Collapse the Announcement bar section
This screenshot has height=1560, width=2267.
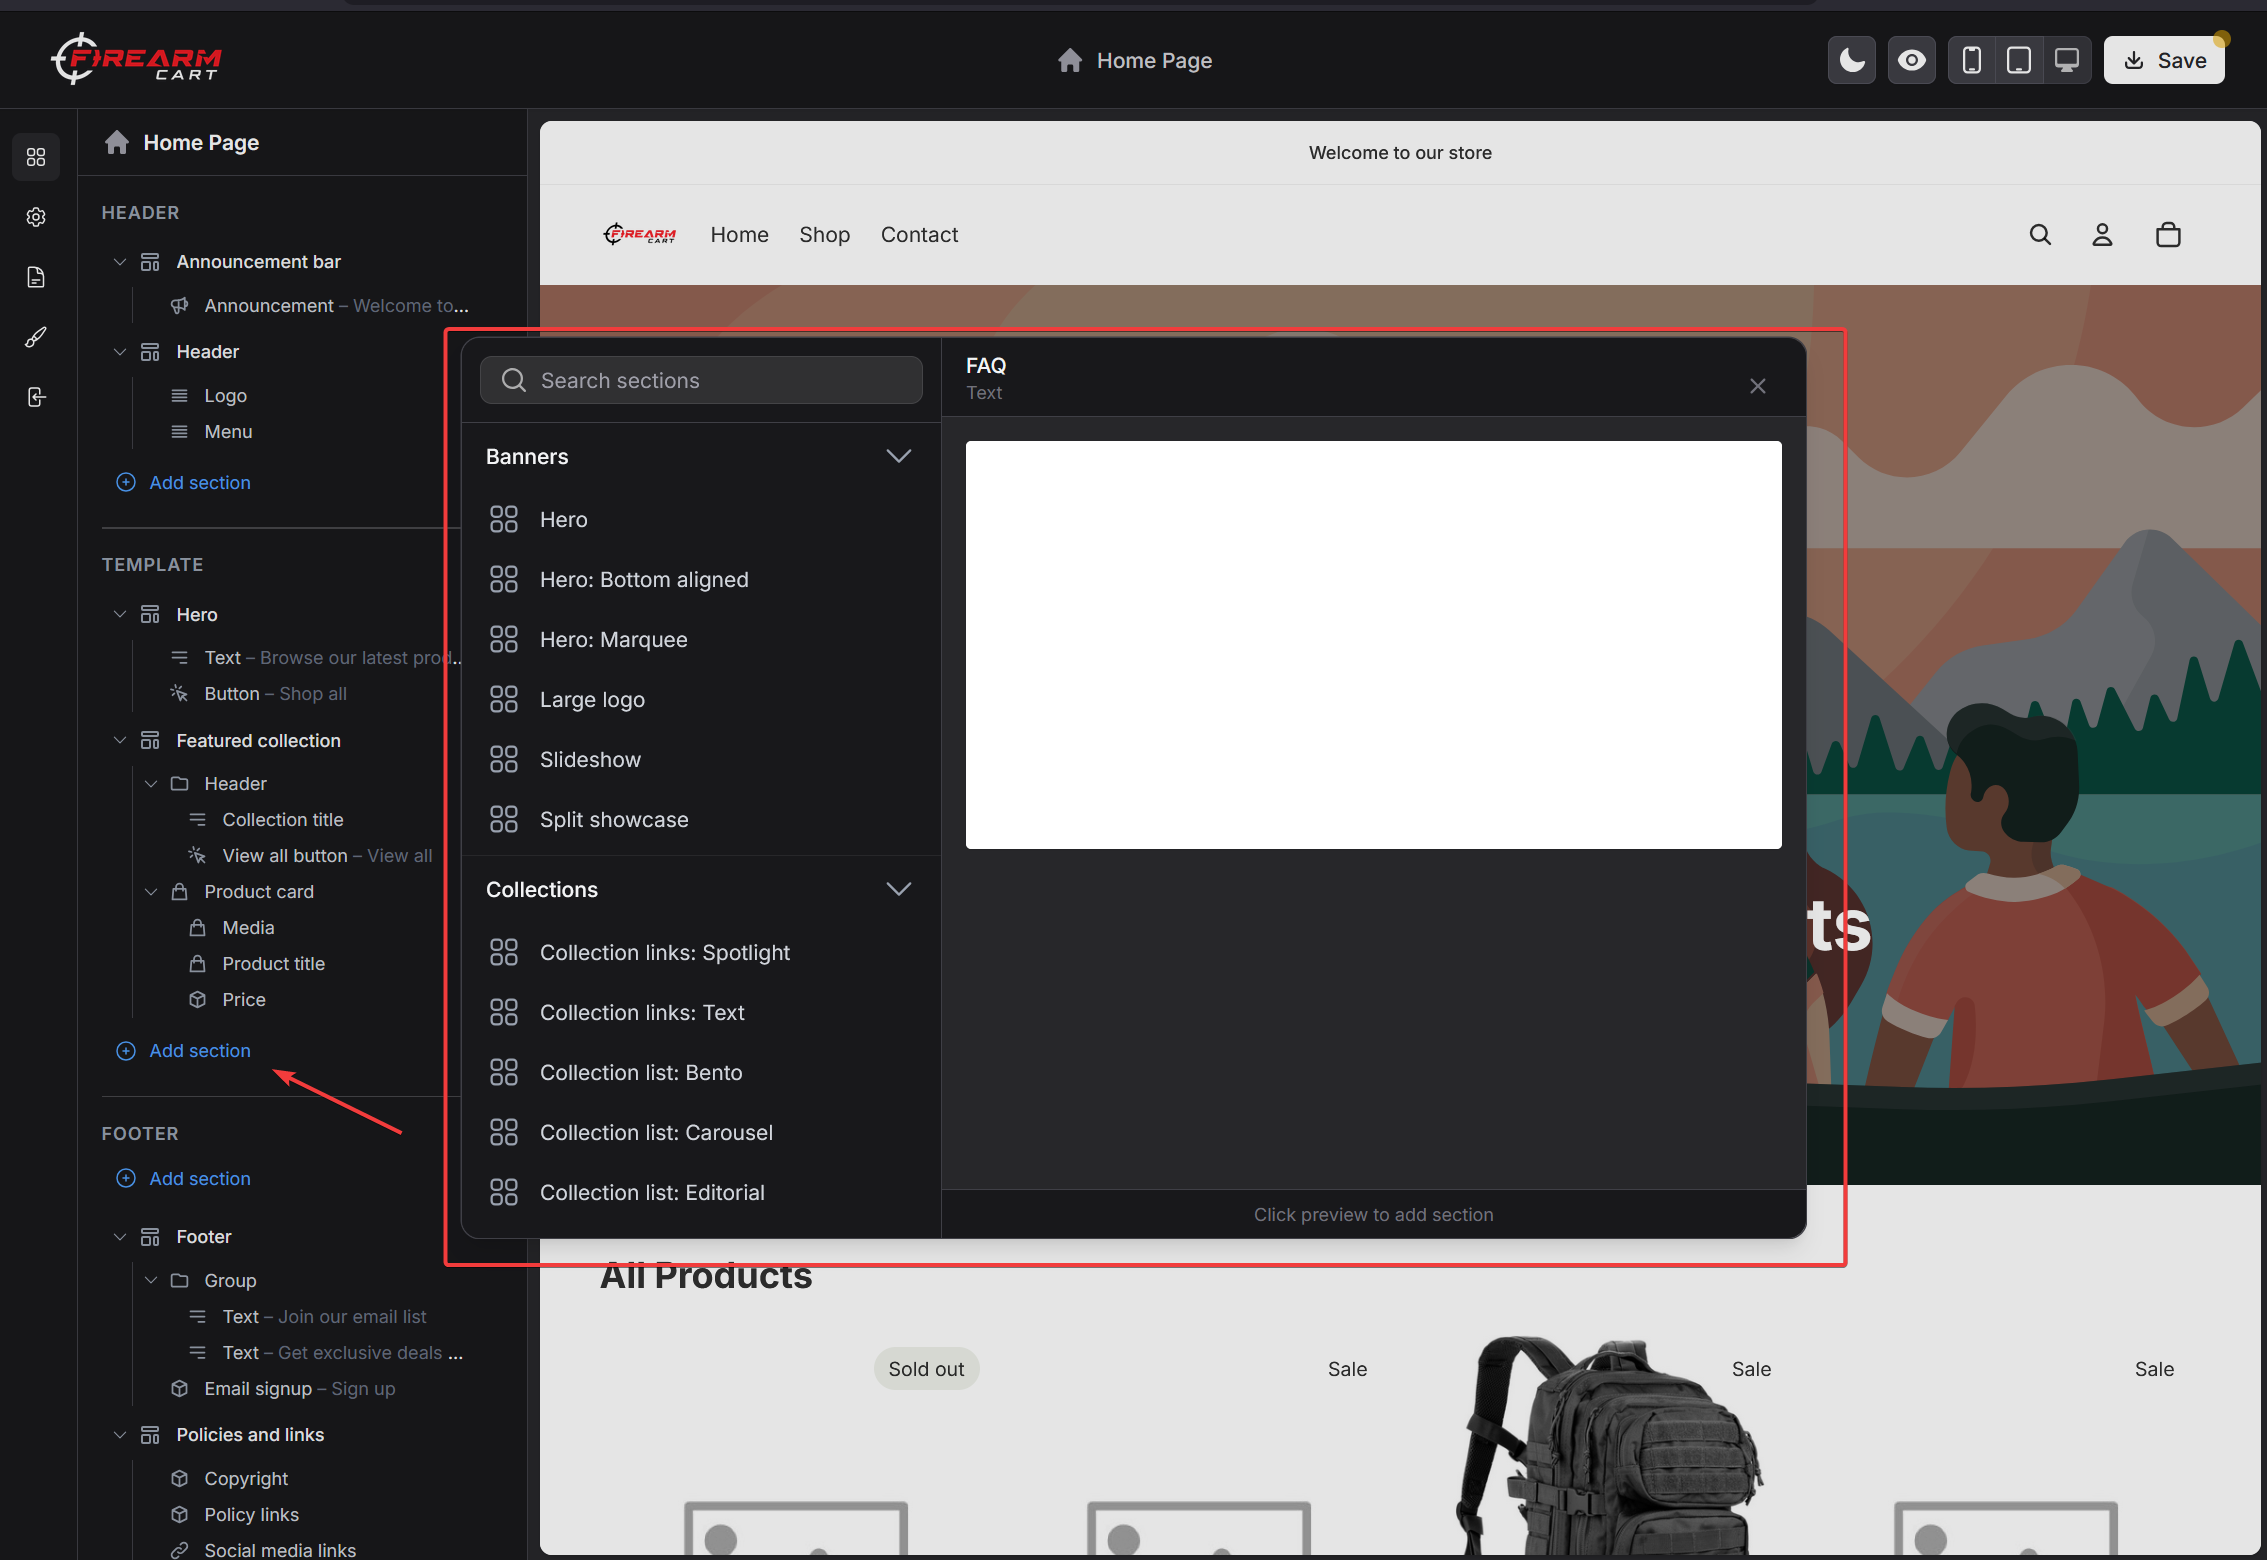pyautogui.click(x=120, y=262)
